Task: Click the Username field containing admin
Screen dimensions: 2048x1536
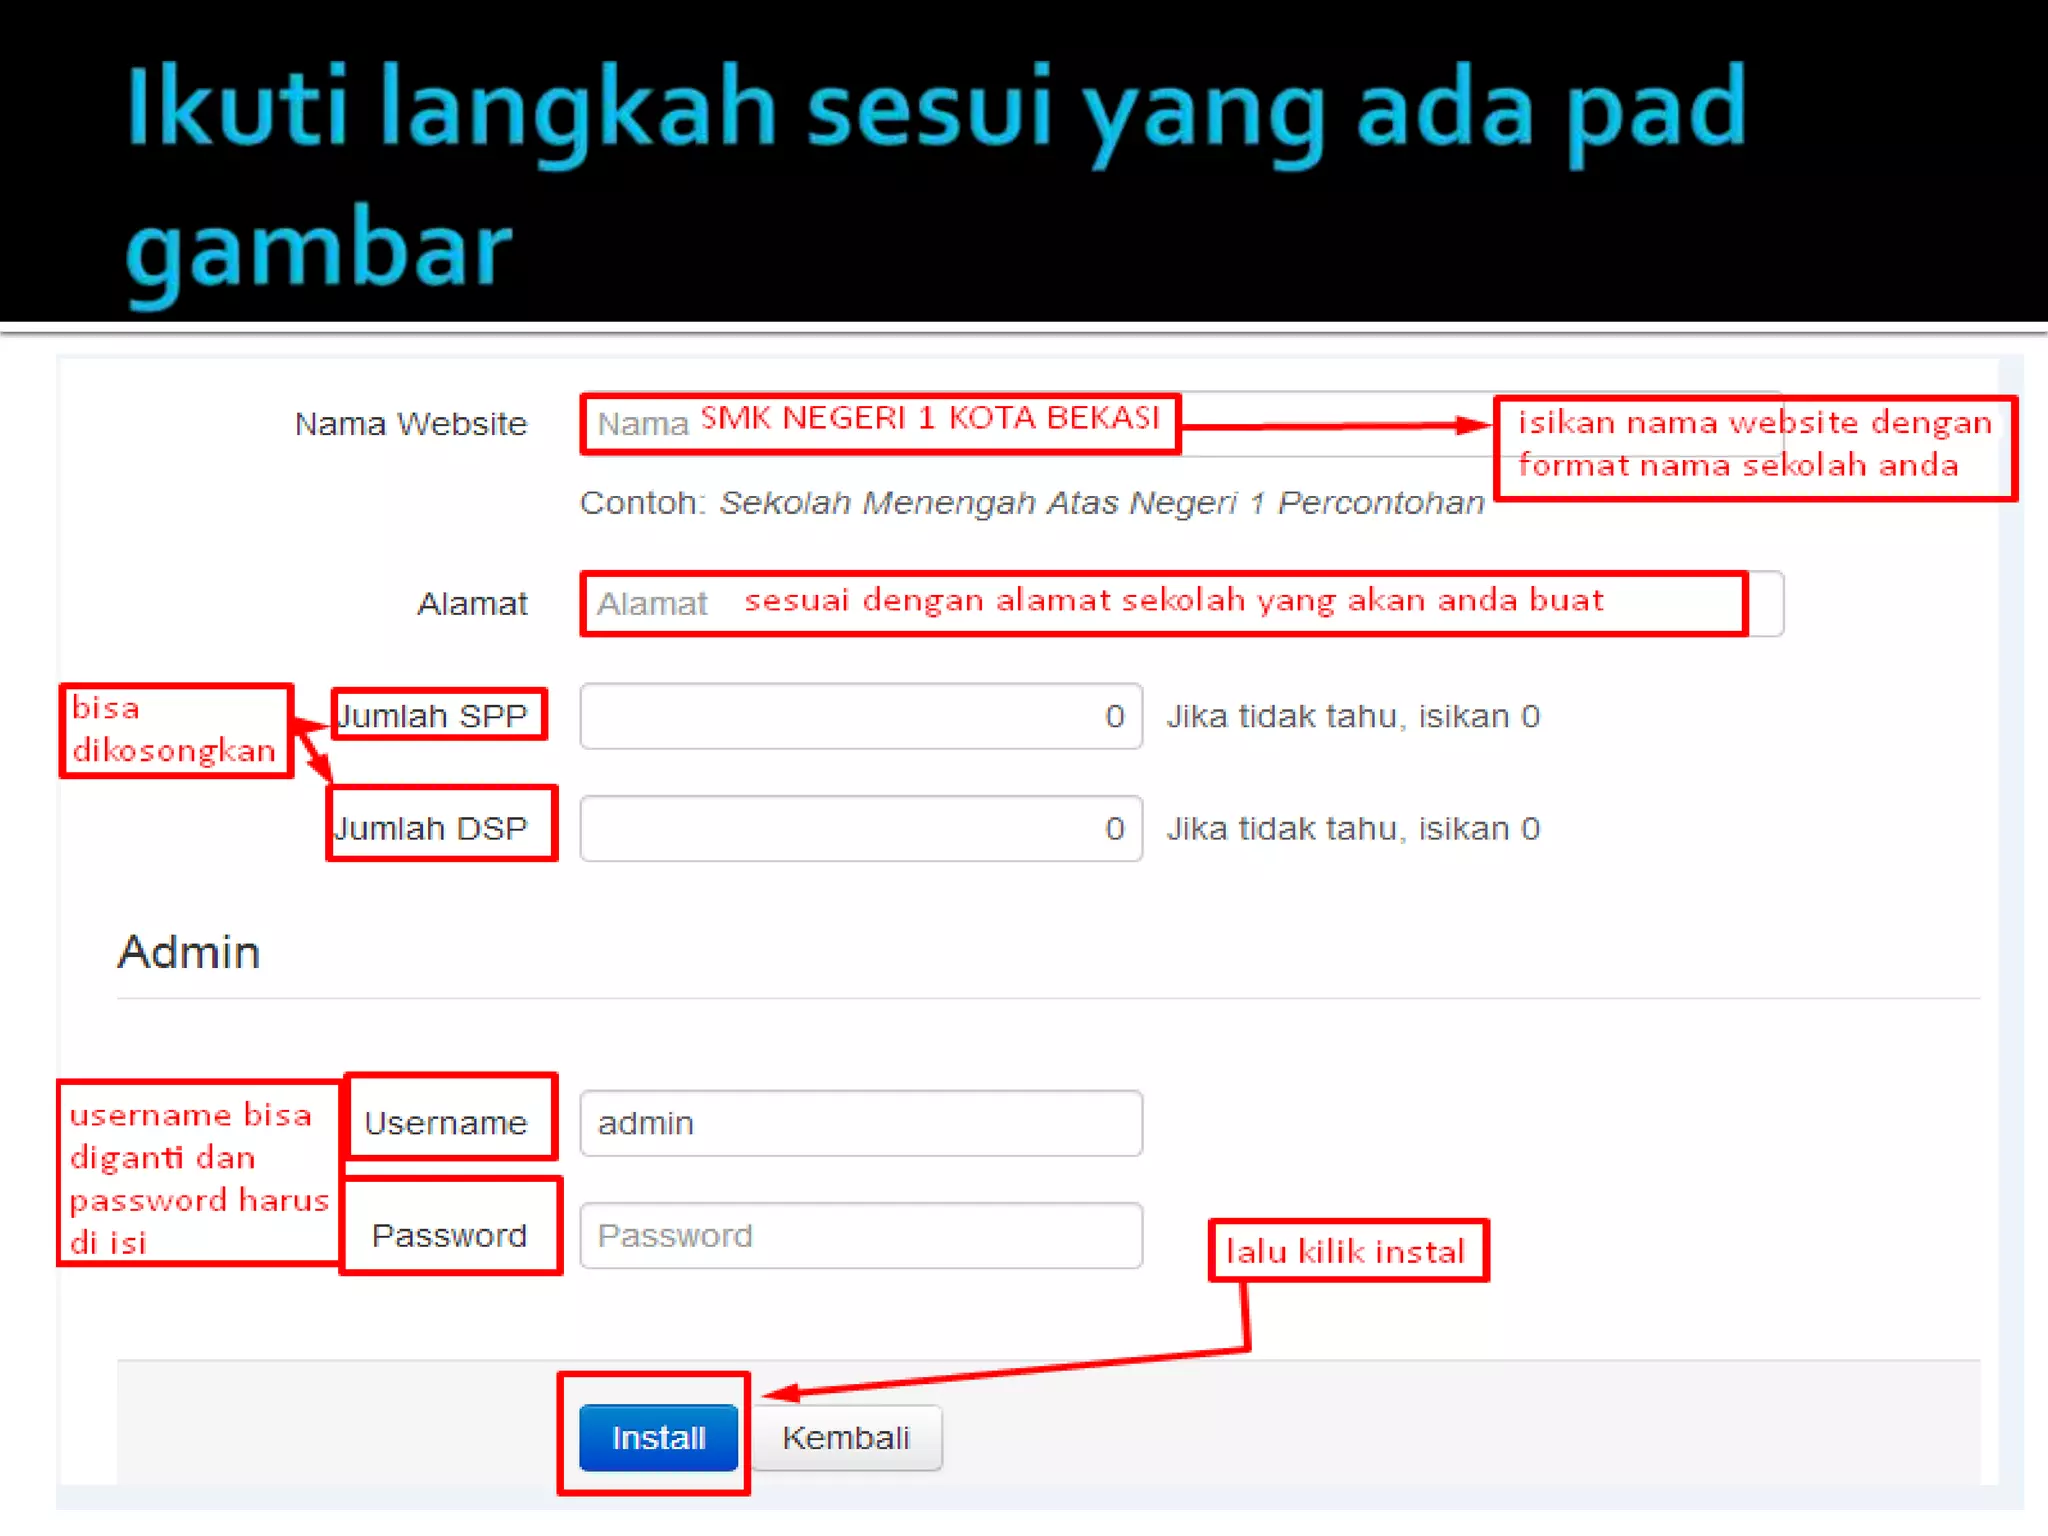Action: coord(861,1123)
